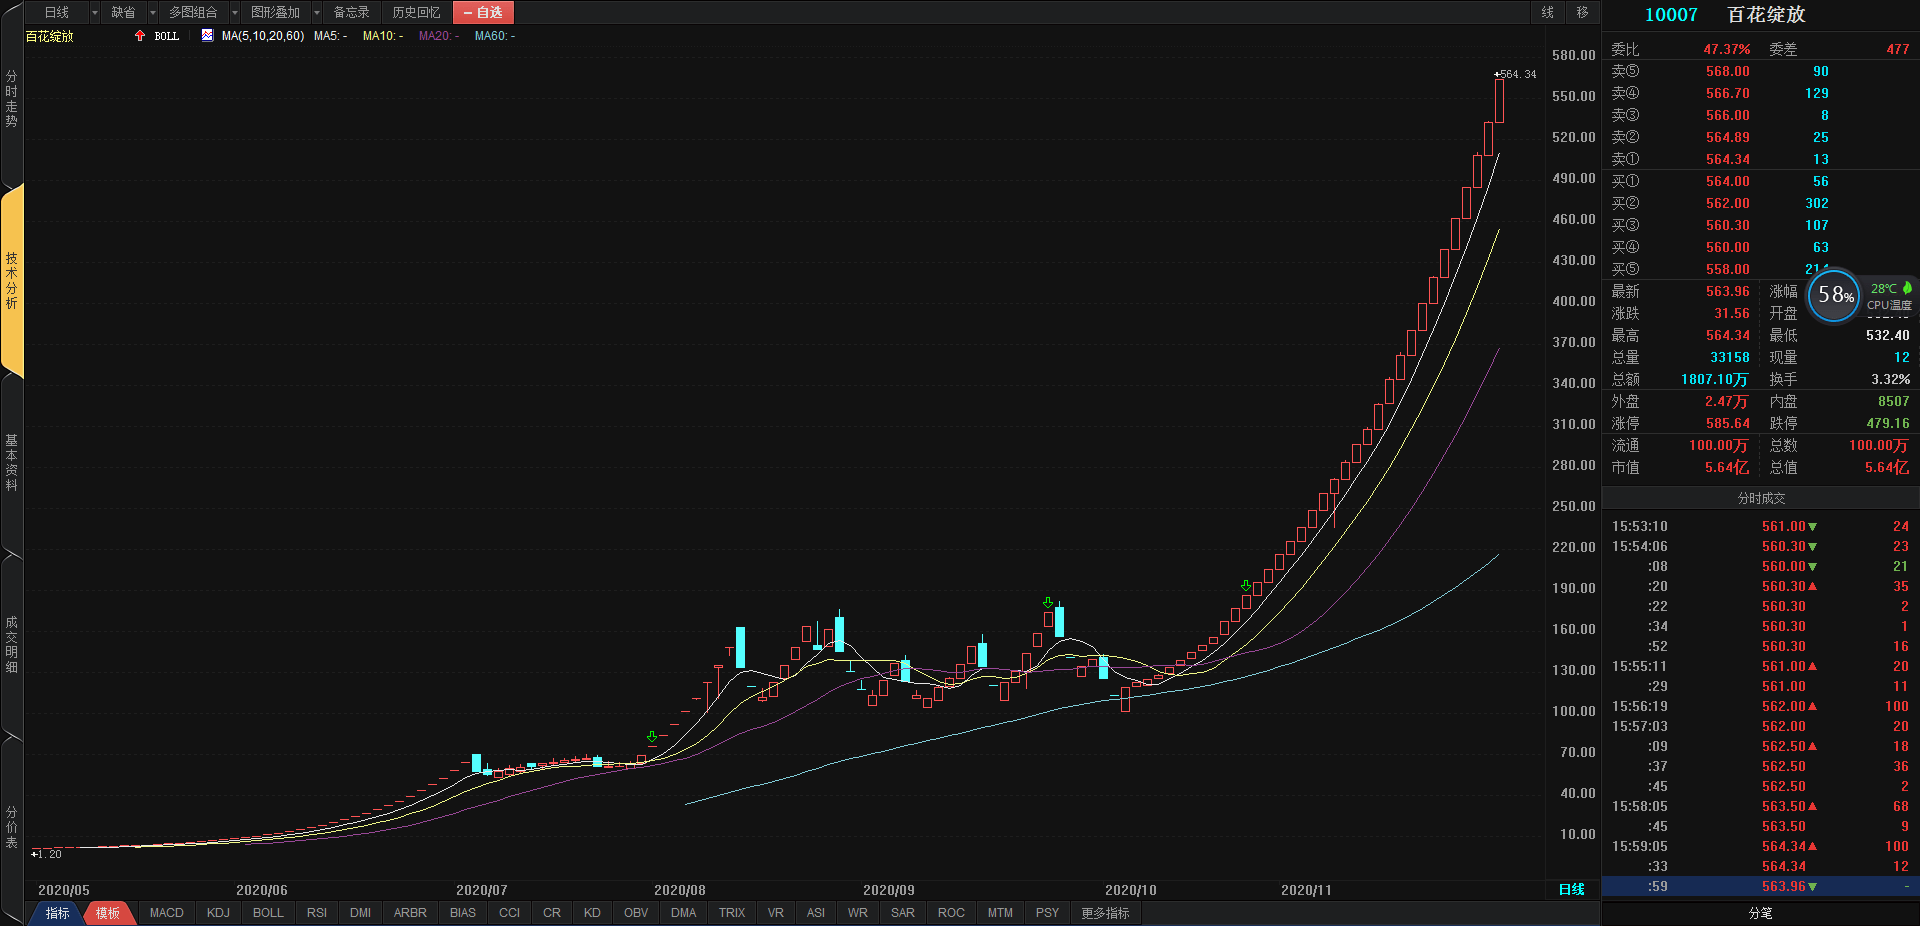Select the MTM indicator
The height and width of the screenshot is (926, 1920).
(1000, 913)
